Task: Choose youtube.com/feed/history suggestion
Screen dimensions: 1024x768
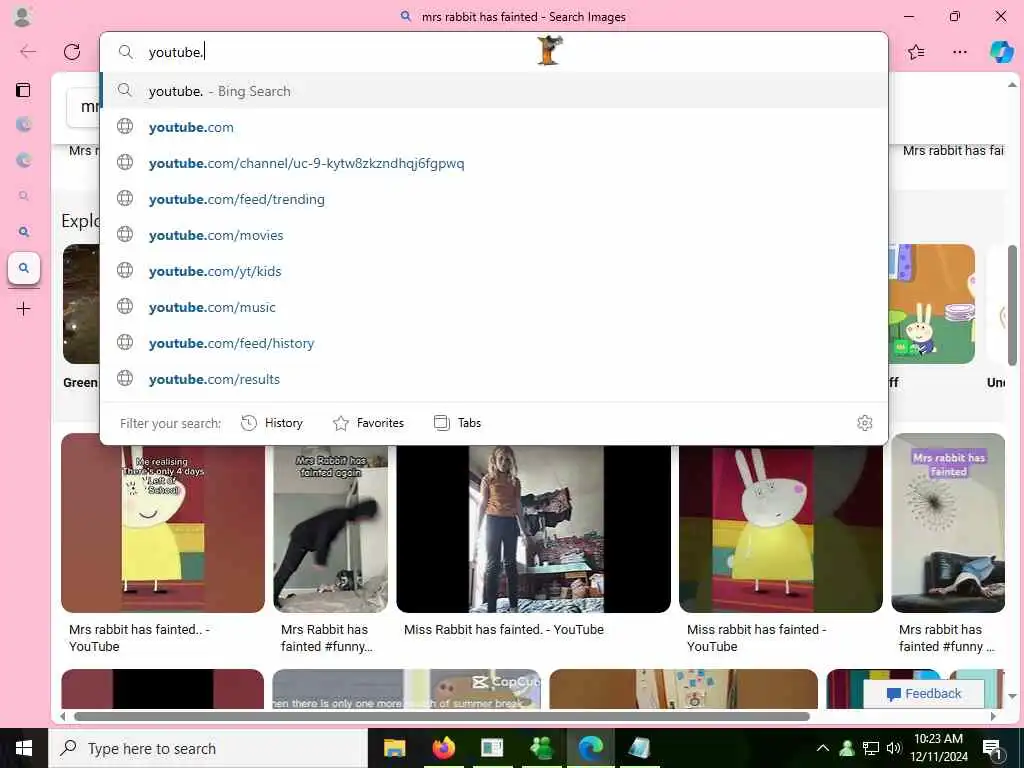Action: [x=494, y=343]
